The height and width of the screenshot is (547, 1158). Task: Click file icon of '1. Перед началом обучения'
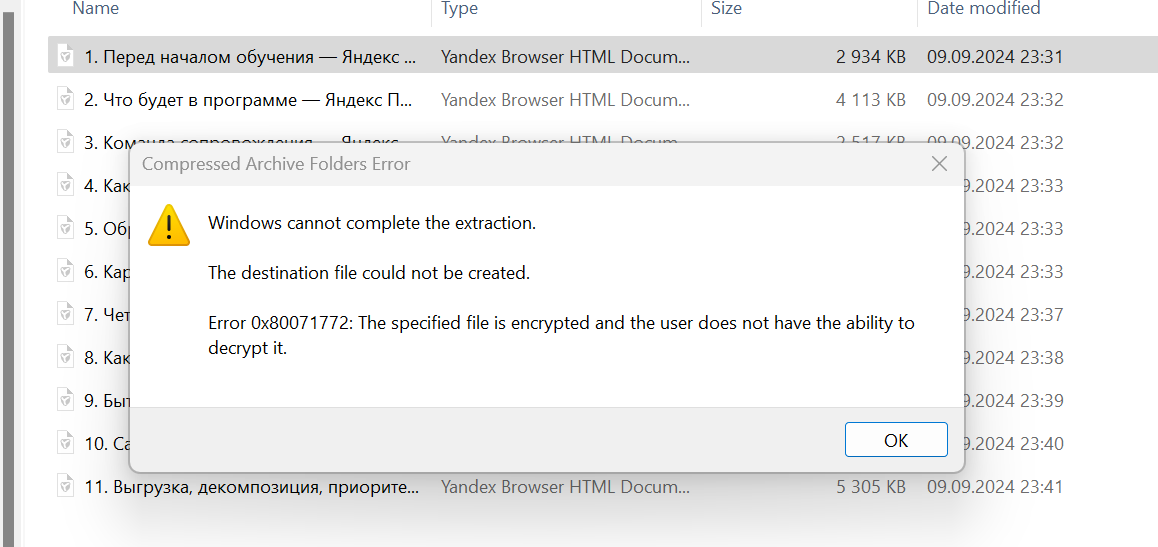[x=66, y=57]
